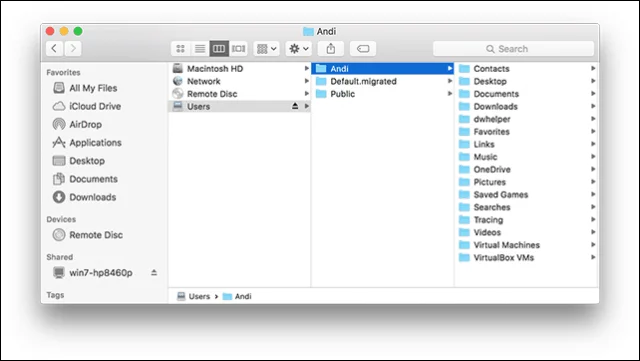Viewport: 640px width, 361px height.
Task: Open the Links folder
Action: click(x=527, y=144)
